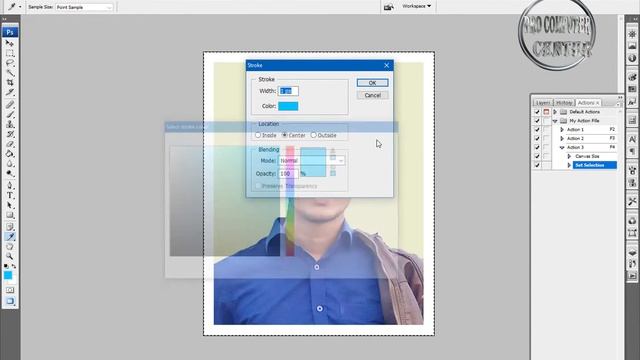Select the Eyedropper tool in toolbox
The width and height of the screenshot is (640, 360).
[x=10, y=236]
